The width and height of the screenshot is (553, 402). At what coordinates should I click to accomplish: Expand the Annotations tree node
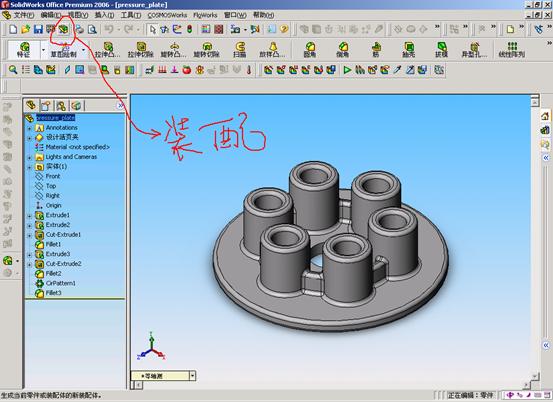pyautogui.click(x=30, y=128)
